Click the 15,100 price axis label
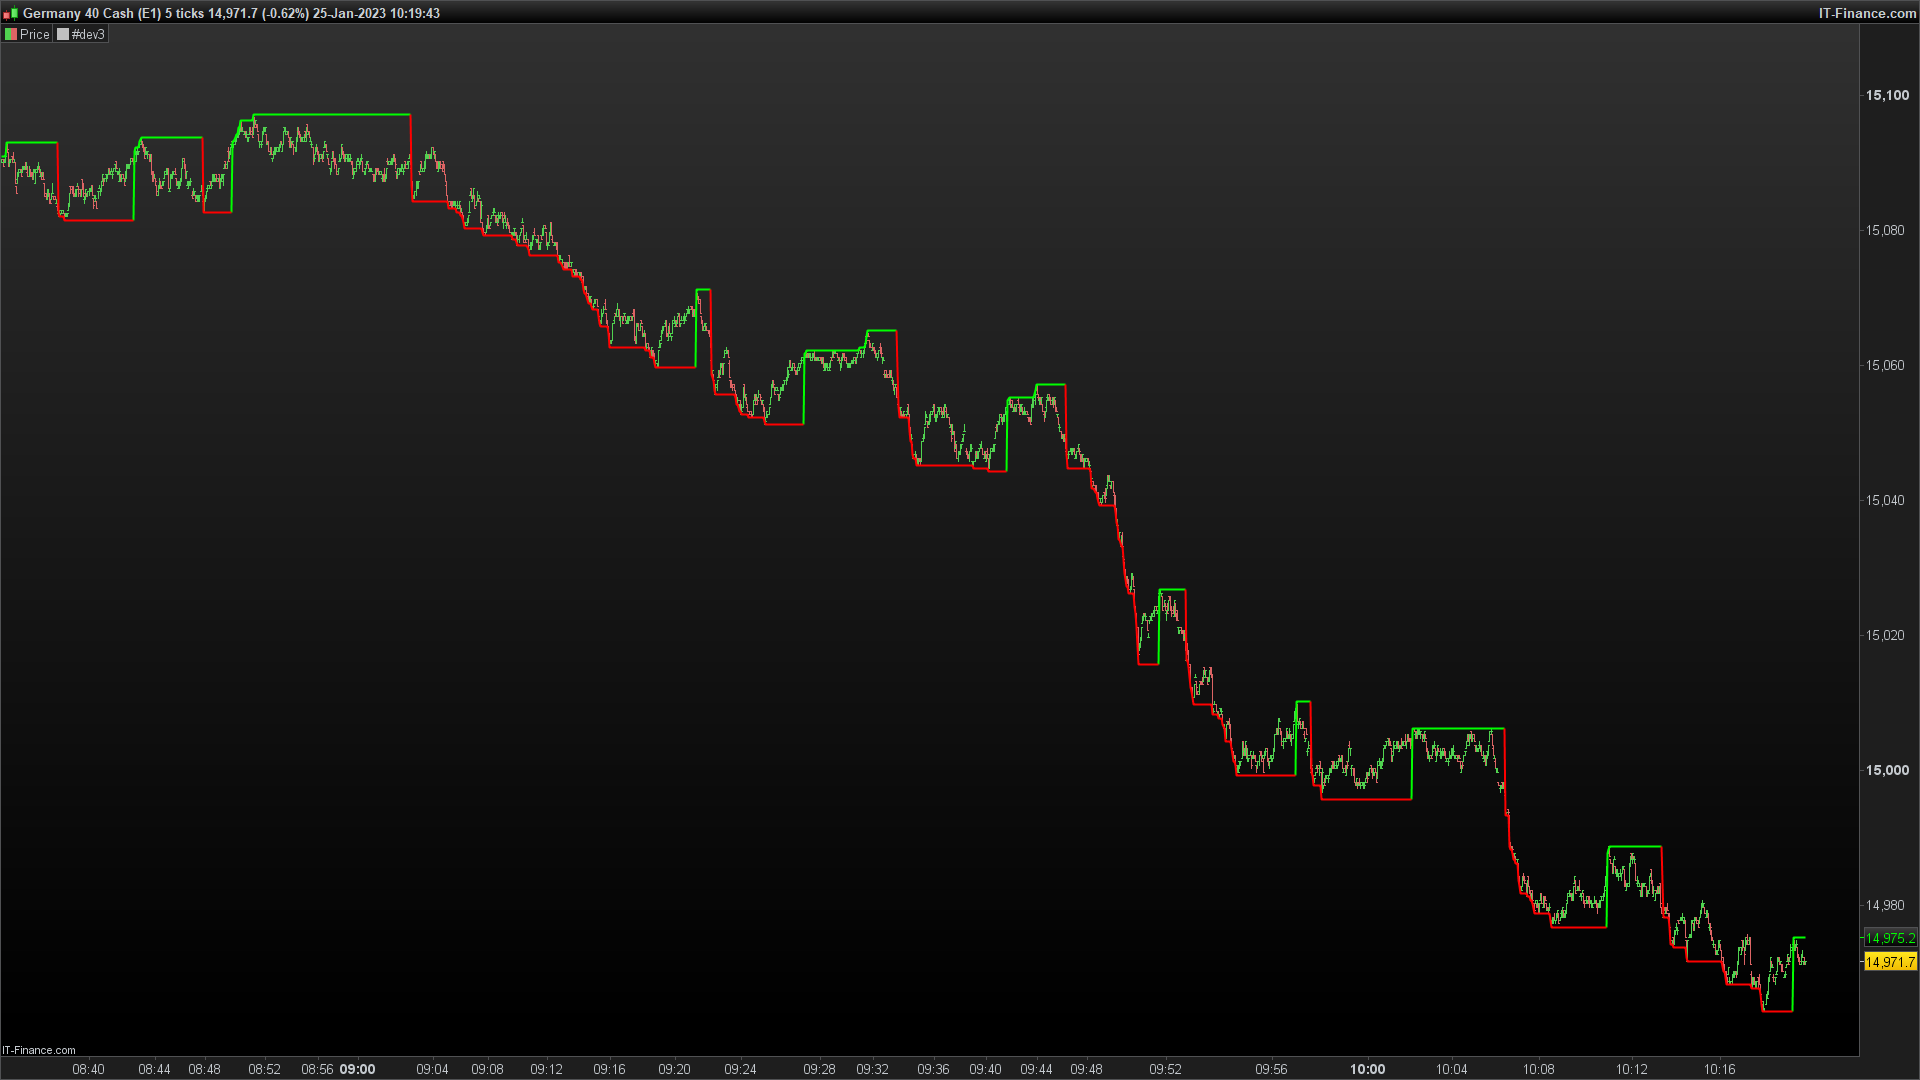1920x1080 pixels. click(1886, 95)
